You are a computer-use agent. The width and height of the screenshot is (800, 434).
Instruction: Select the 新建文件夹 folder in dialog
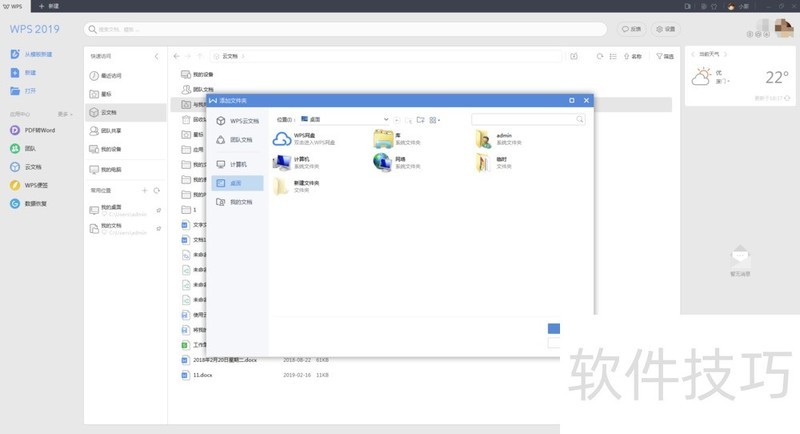click(296, 186)
